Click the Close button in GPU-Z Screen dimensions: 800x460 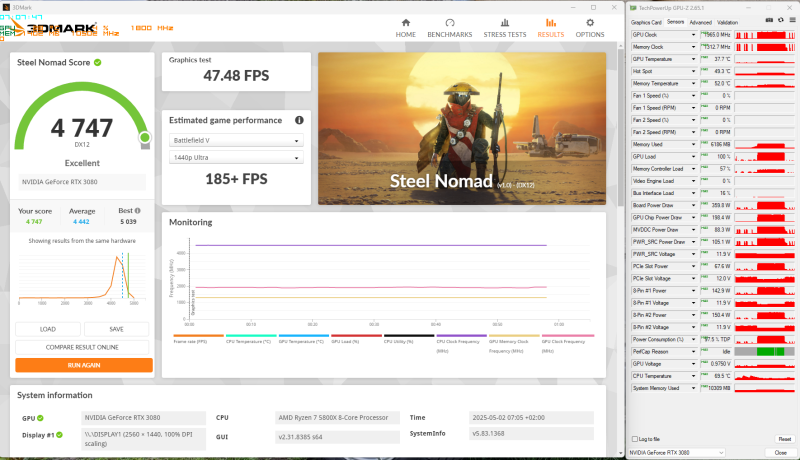[x=780, y=452]
